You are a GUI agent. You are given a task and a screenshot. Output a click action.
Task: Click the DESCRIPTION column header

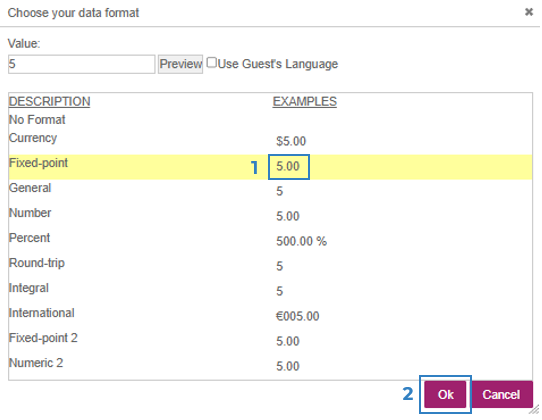point(49,102)
